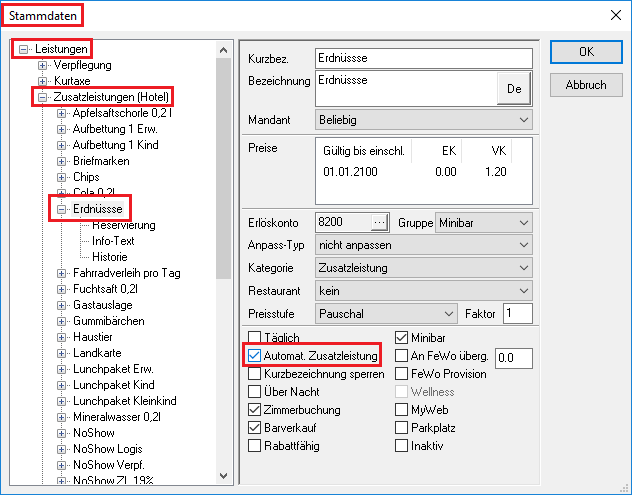
Task: Open the Restaurant dropdown
Action: pos(424,291)
